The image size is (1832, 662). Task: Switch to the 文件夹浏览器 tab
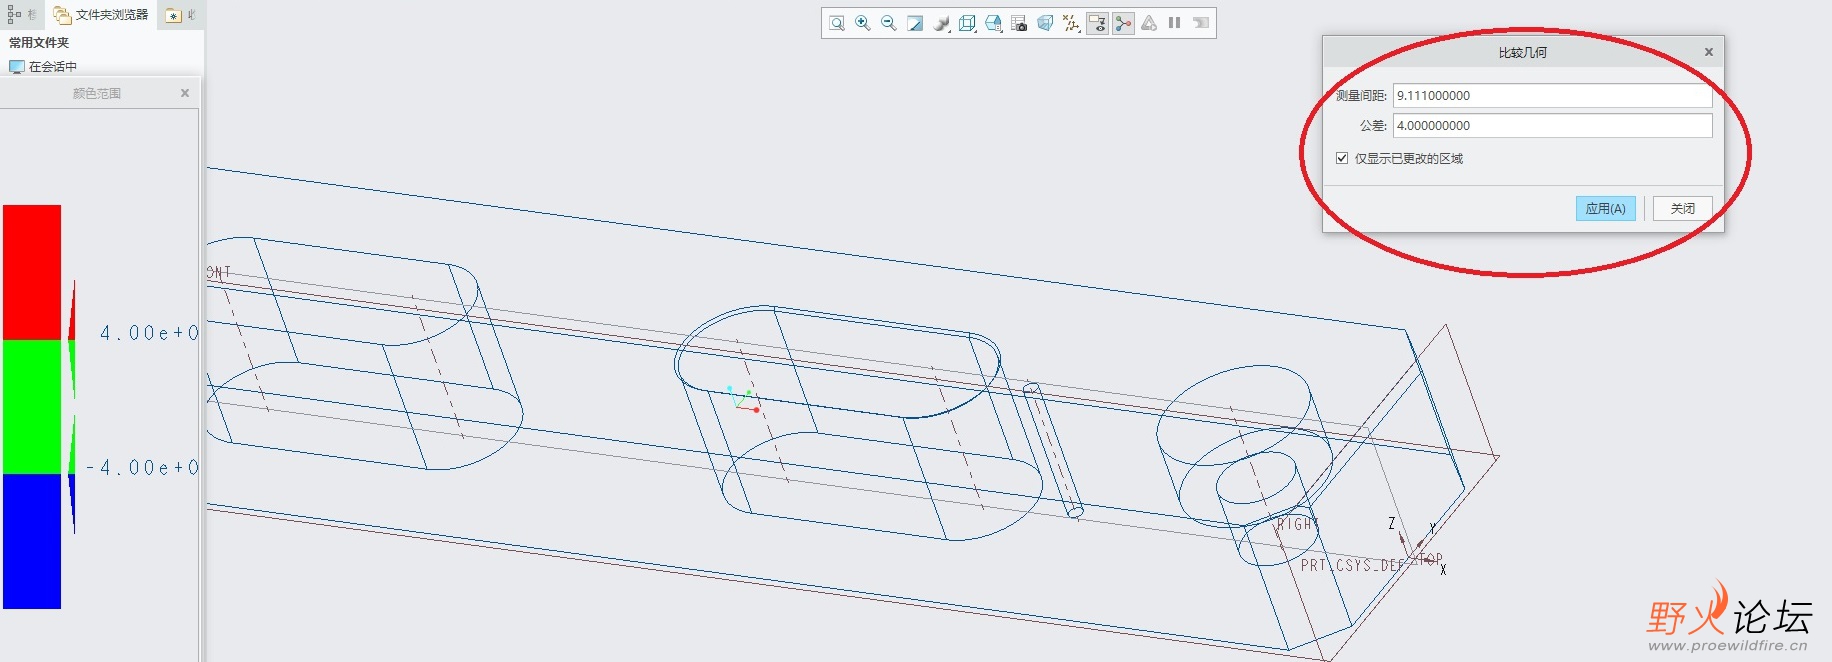pos(102,15)
